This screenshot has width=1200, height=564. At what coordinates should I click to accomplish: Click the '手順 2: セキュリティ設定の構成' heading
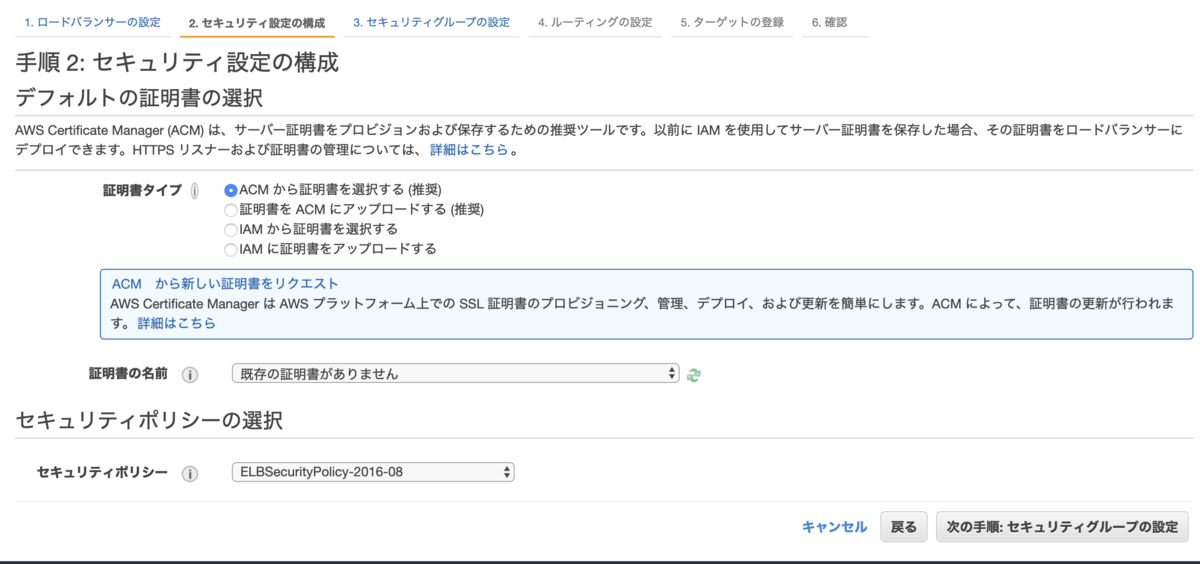click(178, 63)
